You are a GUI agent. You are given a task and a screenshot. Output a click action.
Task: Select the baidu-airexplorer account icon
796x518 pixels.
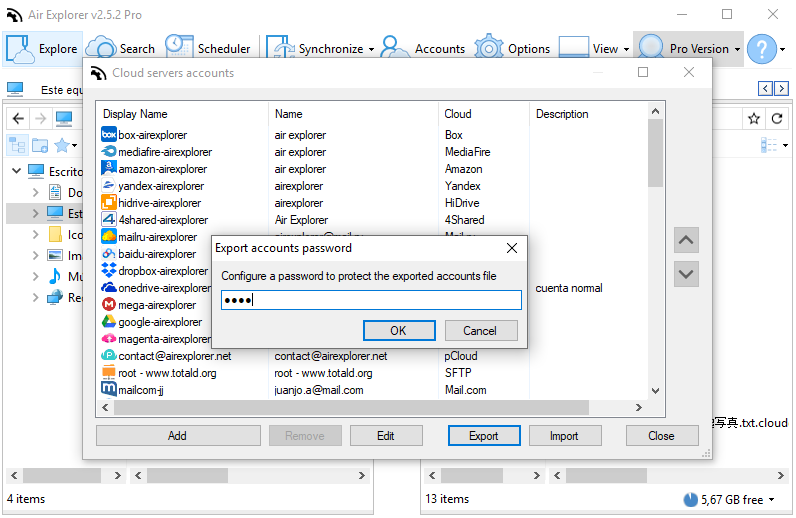(x=109, y=253)
